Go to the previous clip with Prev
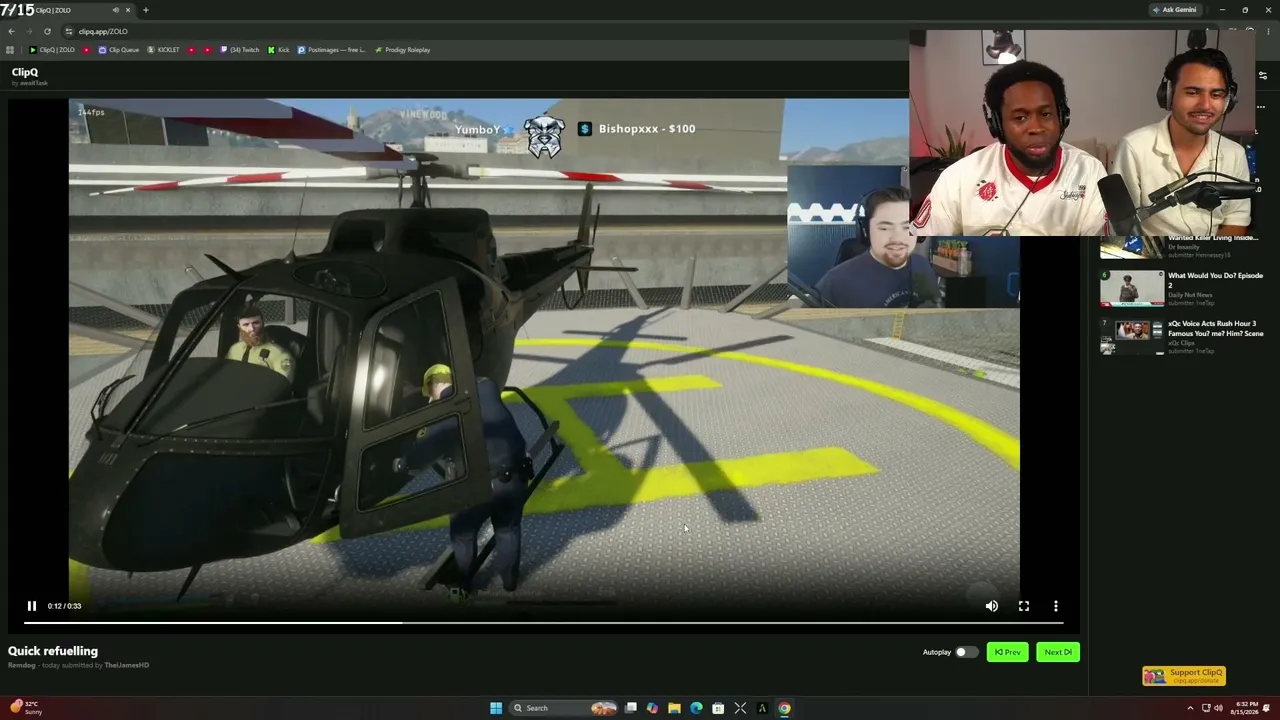 tap(1007, 652)
